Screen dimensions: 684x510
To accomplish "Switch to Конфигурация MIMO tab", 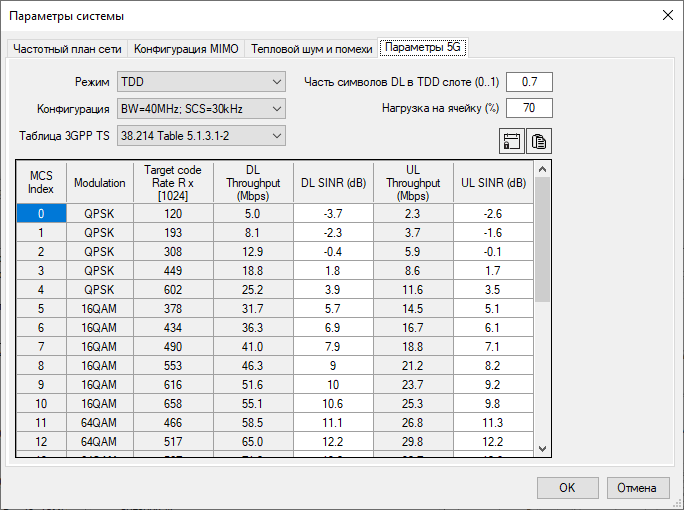I will point(186,49).
